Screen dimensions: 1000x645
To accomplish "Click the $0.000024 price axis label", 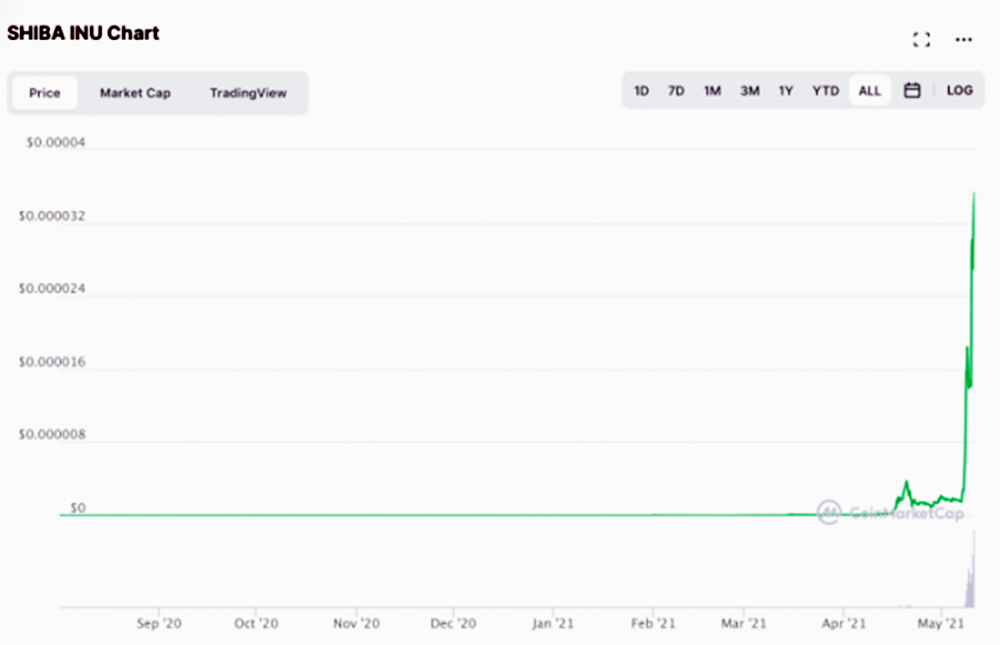I will click(52, 289).
